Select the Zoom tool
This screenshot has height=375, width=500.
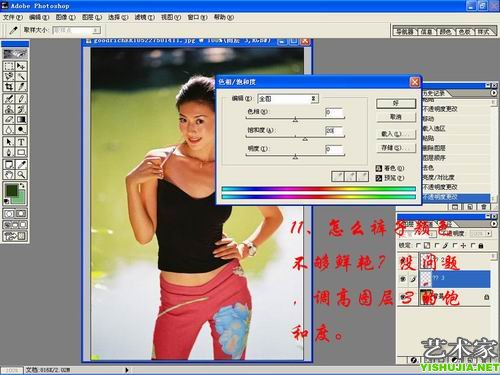pyautogui.click(x=21, y=175)
